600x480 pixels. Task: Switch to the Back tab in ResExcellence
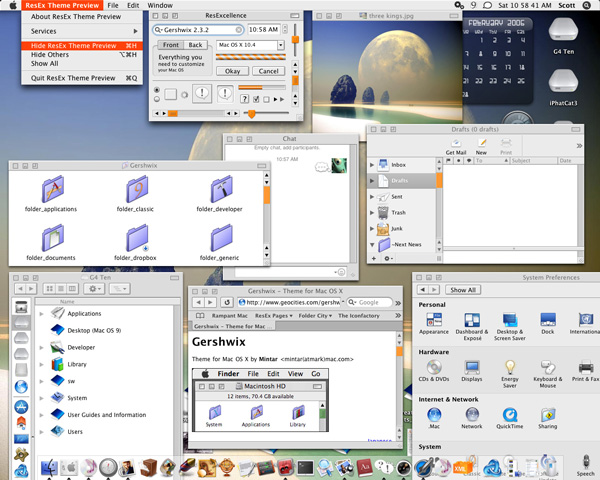(x=196, y=45)
